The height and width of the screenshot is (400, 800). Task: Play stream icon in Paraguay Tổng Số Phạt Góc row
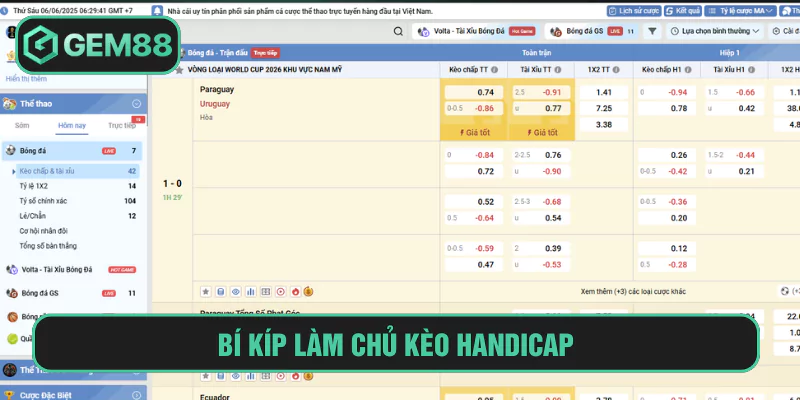pyautogui.click(x=280, y=376)
